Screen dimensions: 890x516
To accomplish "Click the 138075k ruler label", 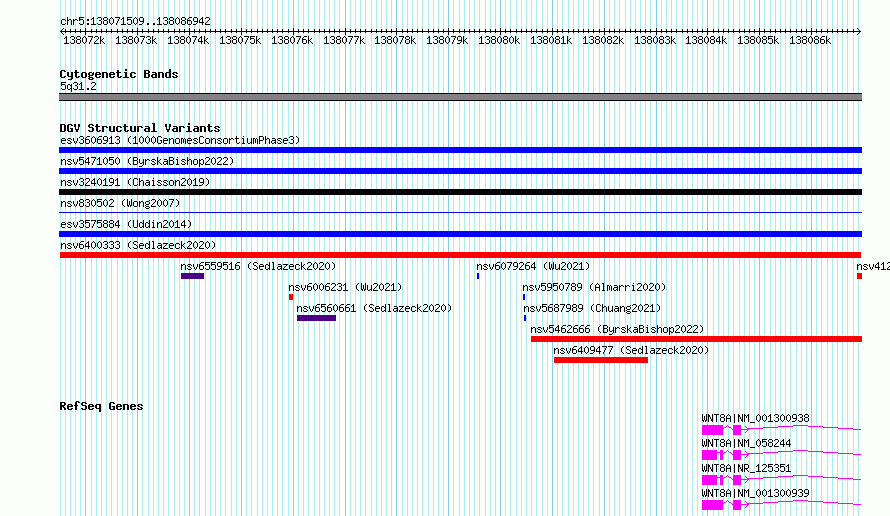I will [240, 40].
